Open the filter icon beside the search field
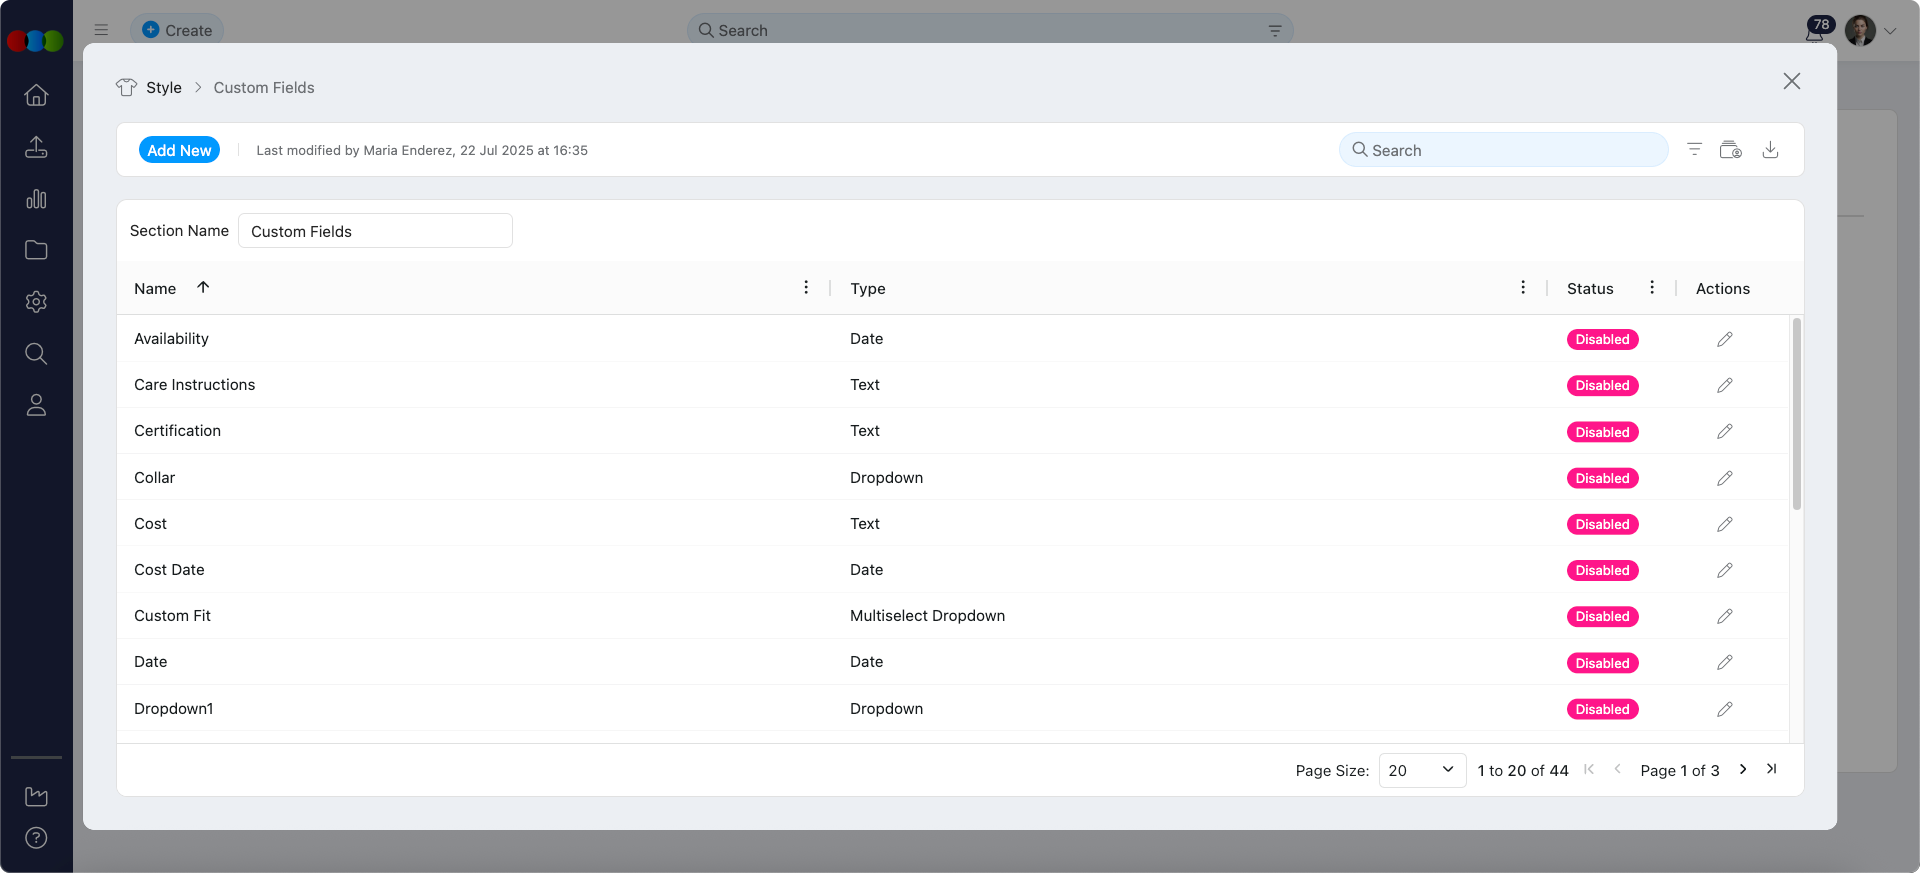 (1694, 150)
